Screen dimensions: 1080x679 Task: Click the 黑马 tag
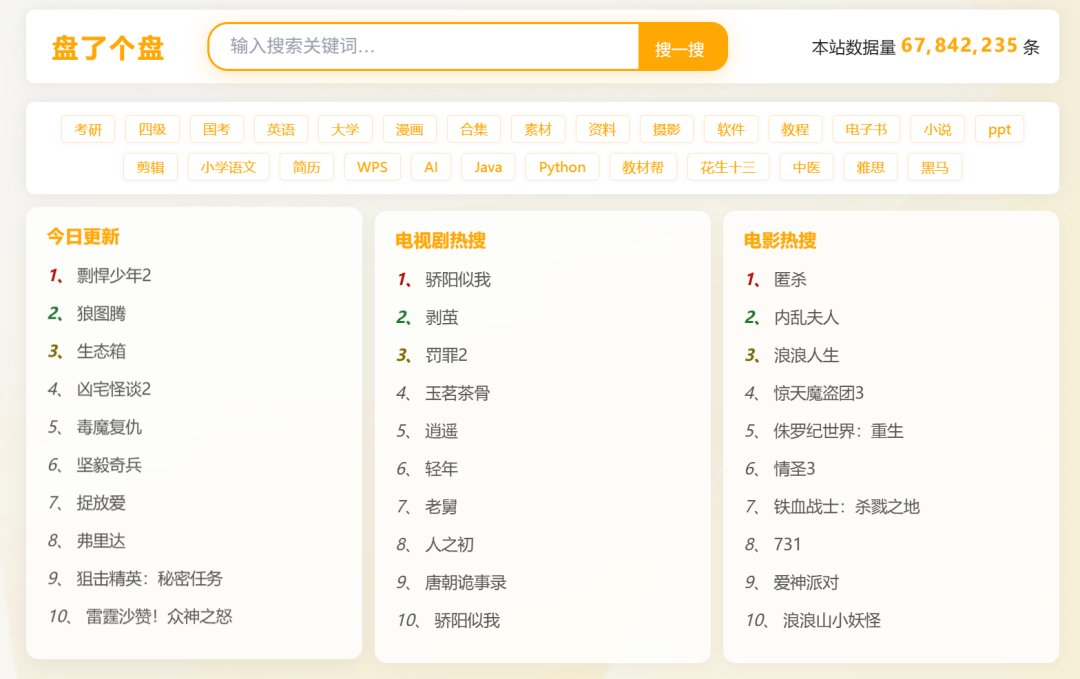tap(935, 167)
